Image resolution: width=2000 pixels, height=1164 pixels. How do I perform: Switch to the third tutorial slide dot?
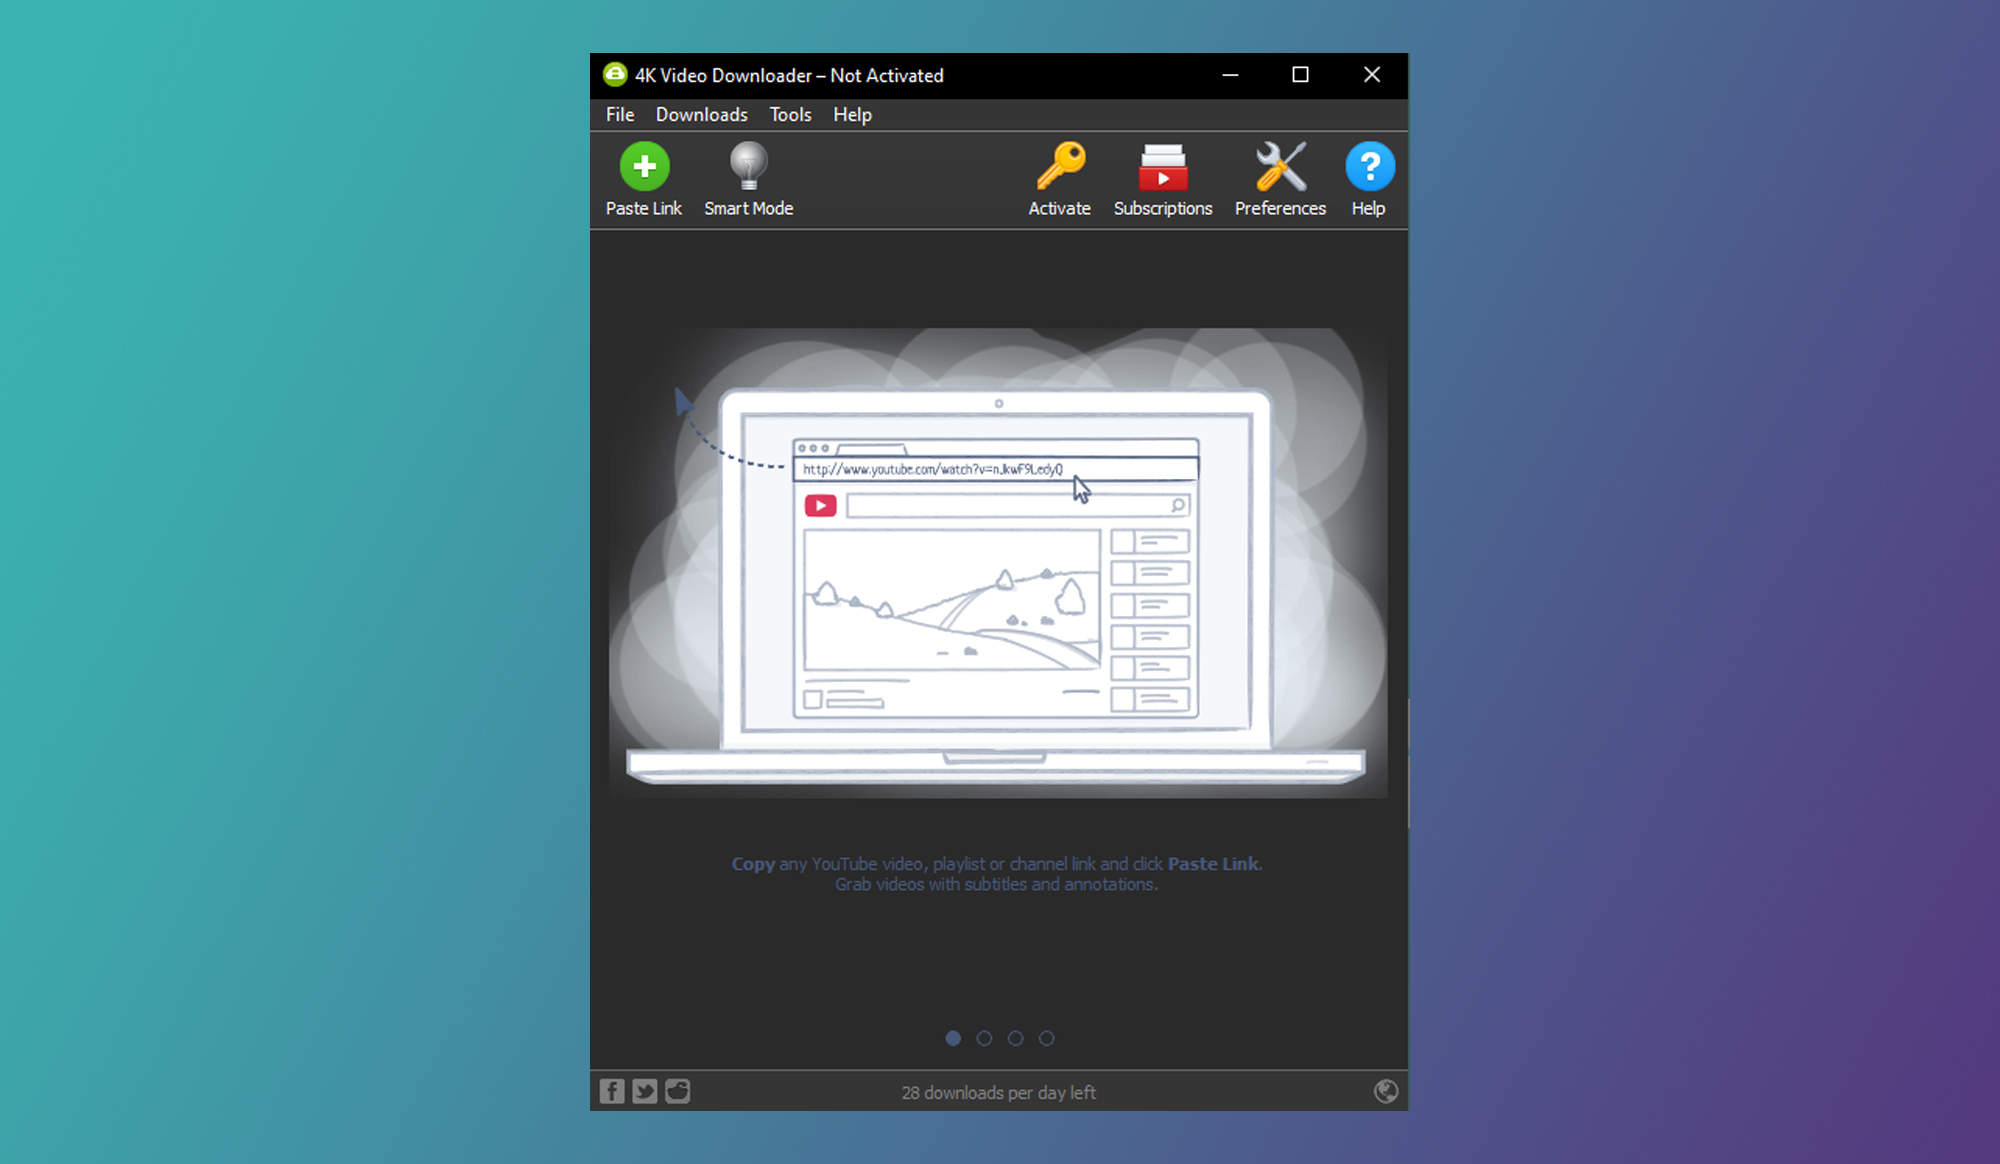click(1015, 1038)
